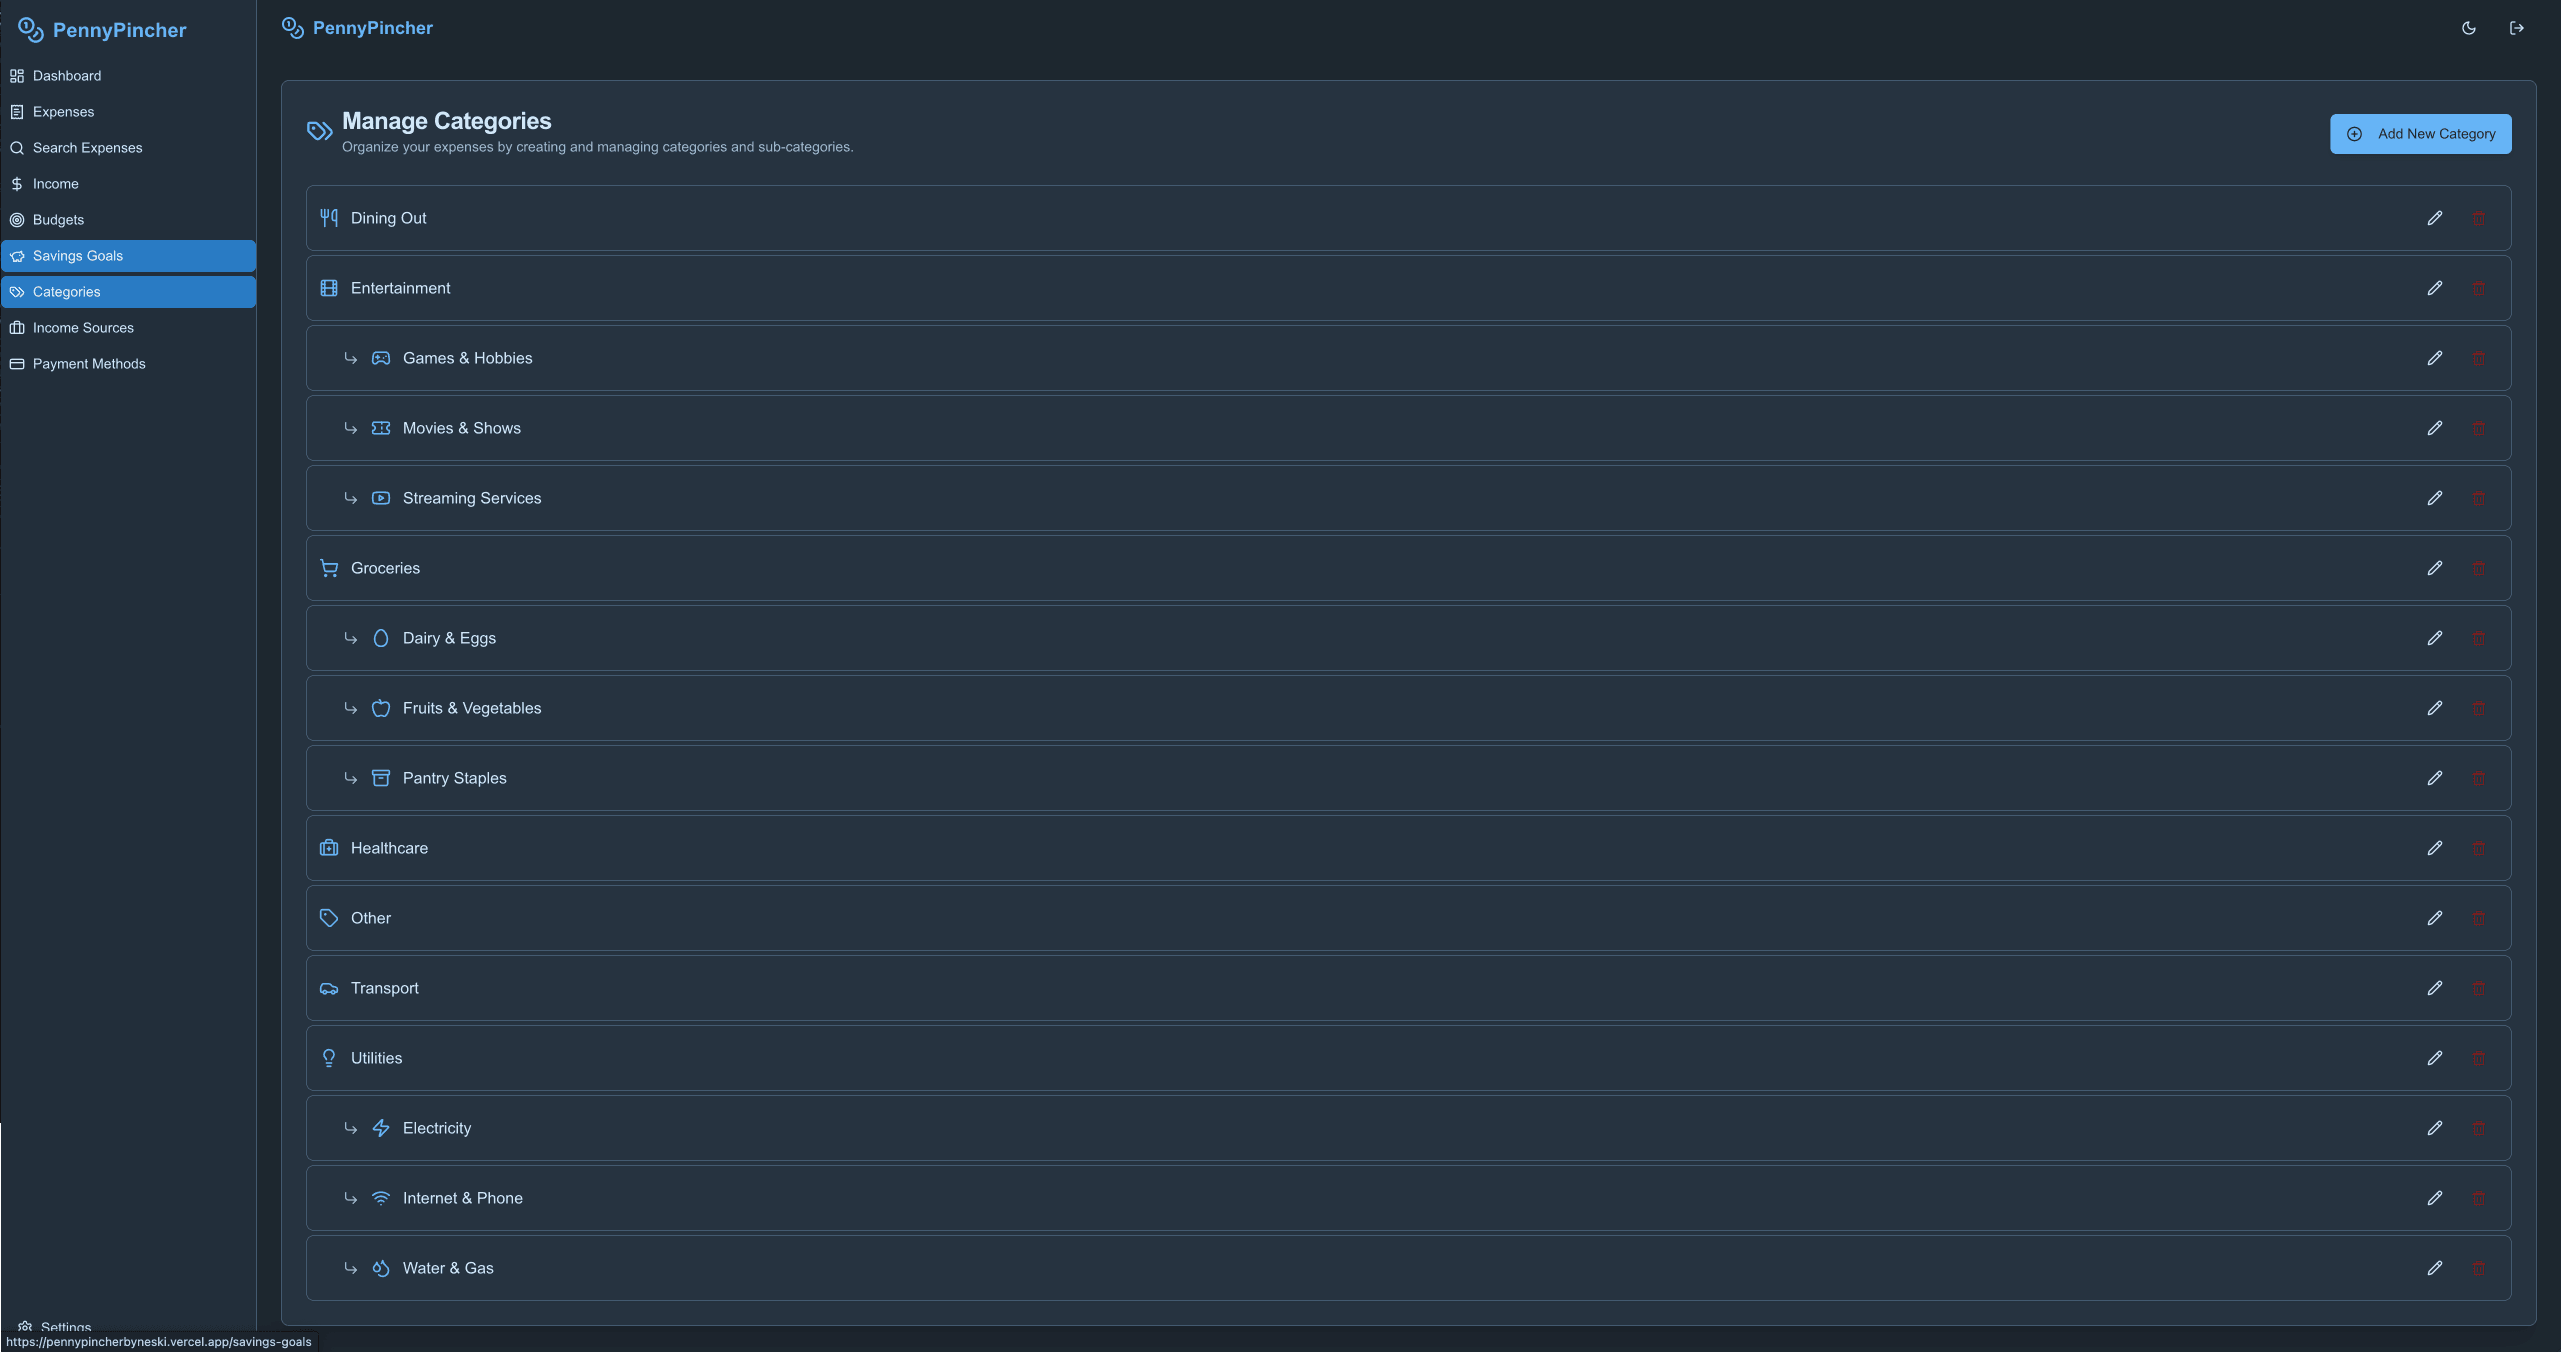Select the Utilities category row
2561x1352 pixels.
[377, 1058]
